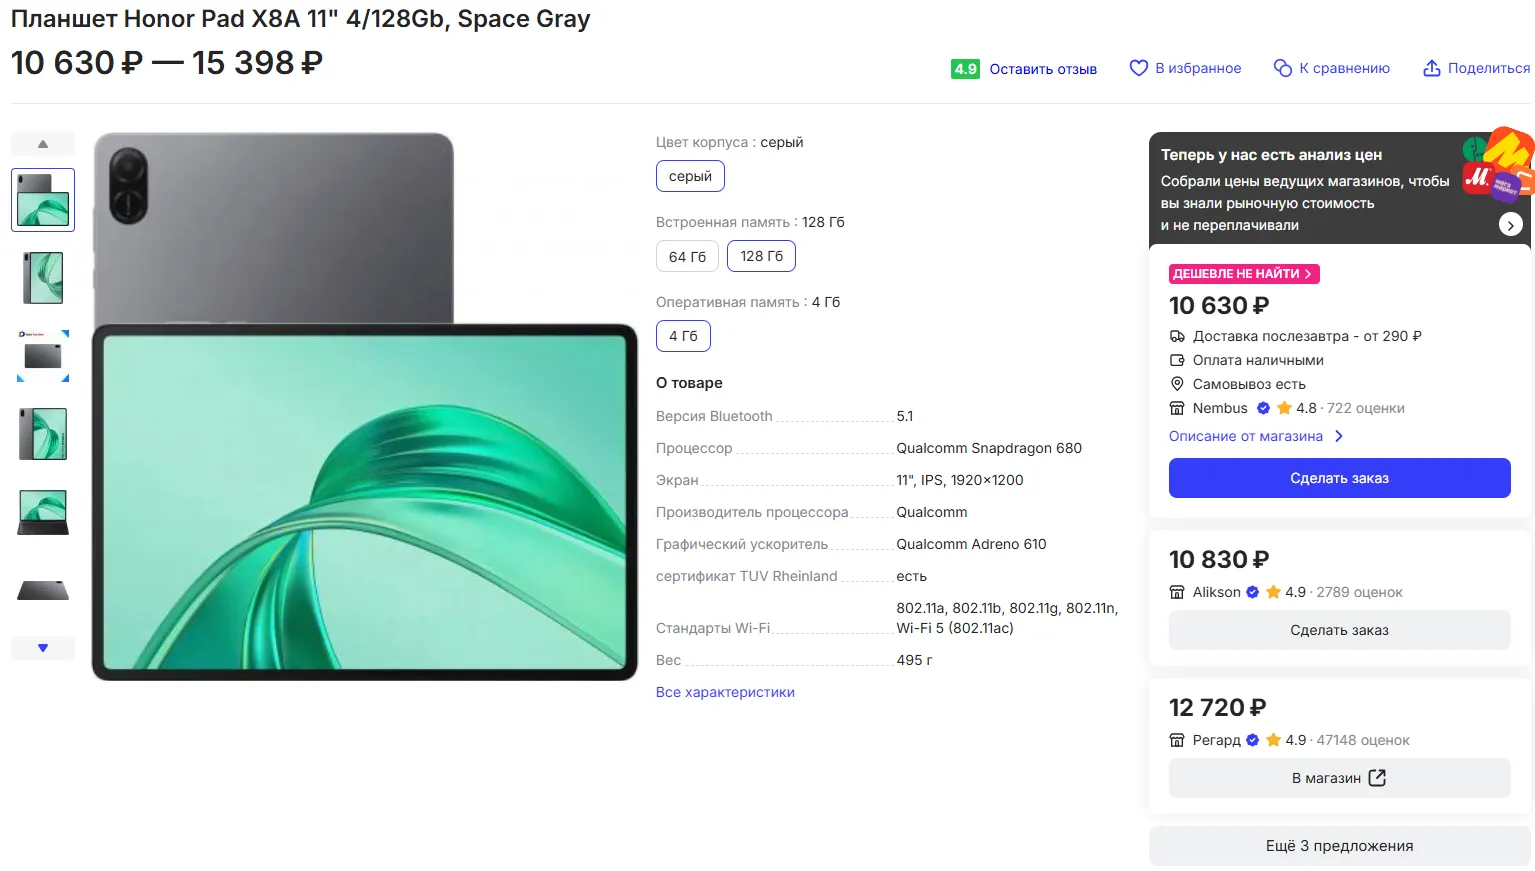Click the arrow on price analysis banner
The image size is (1535, 871).
point(1511,225)
